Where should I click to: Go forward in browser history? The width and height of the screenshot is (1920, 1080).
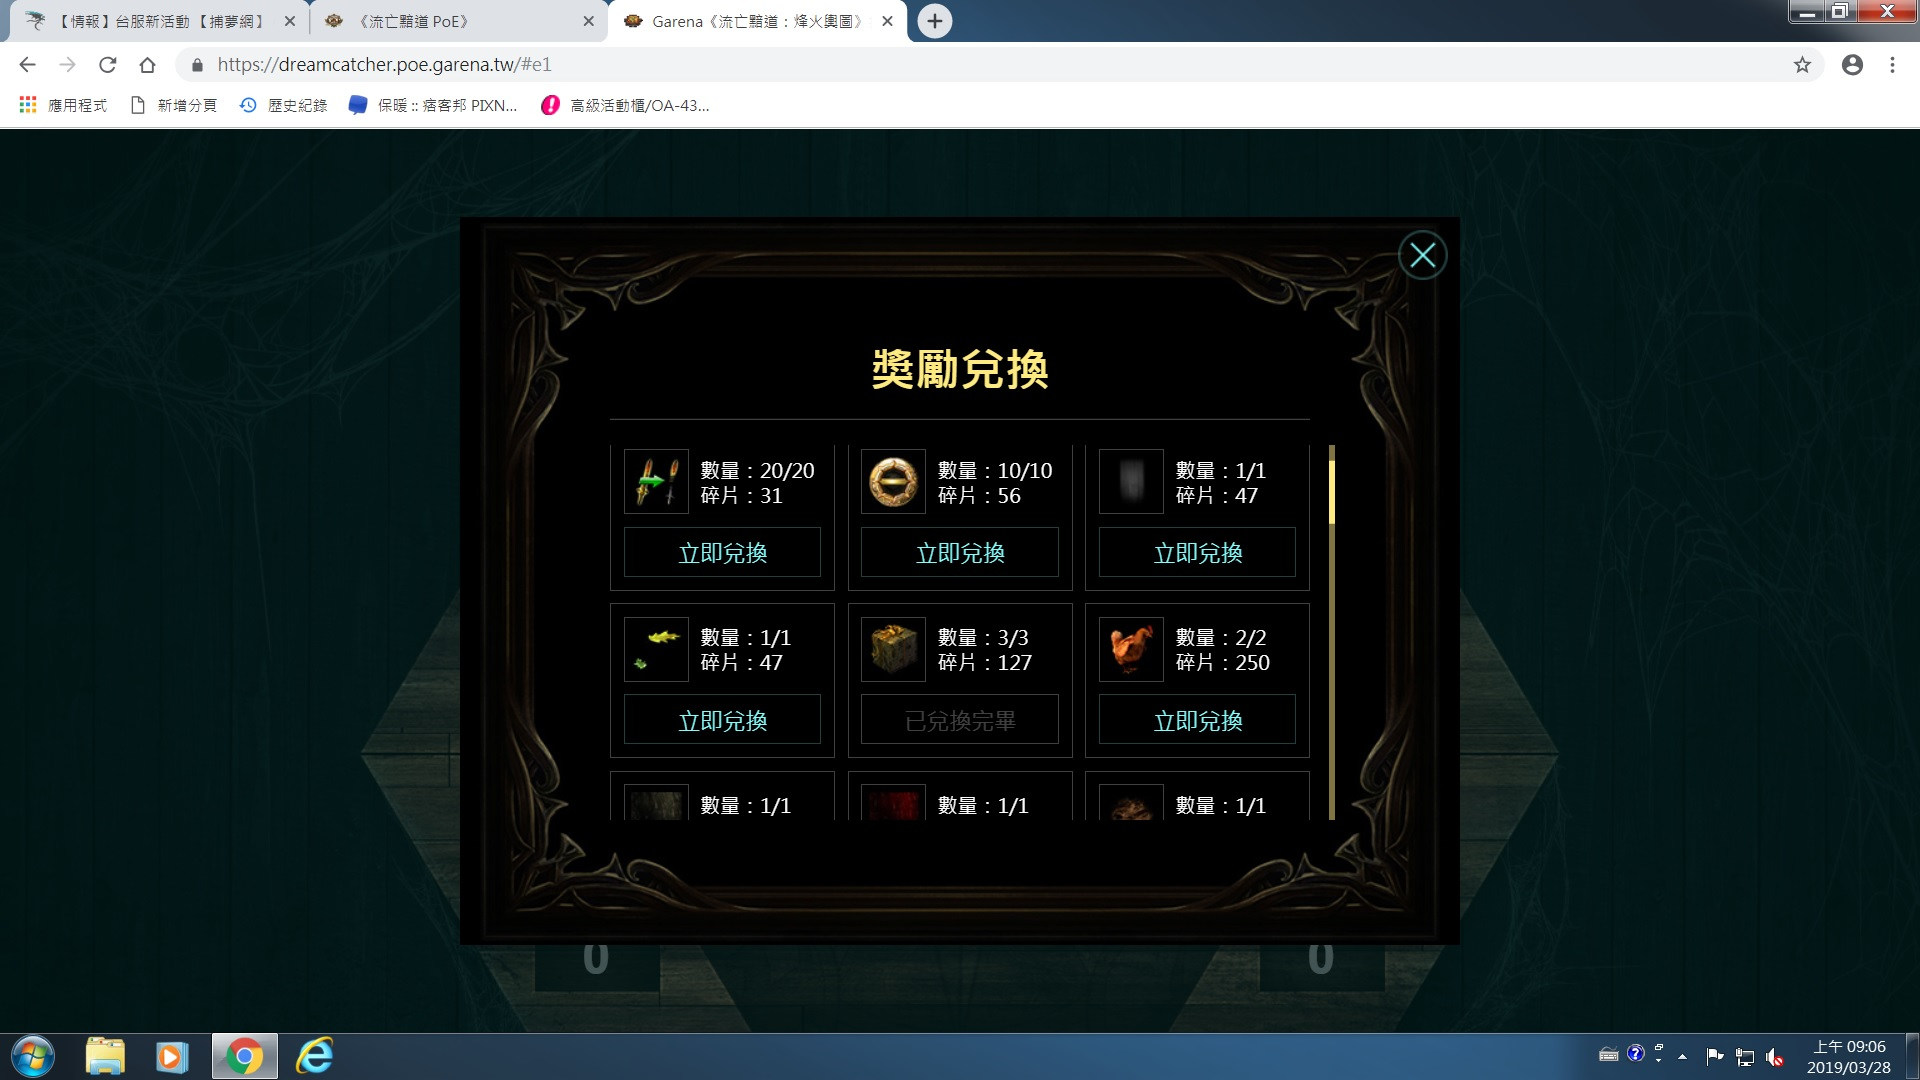[x=67, y=65]
